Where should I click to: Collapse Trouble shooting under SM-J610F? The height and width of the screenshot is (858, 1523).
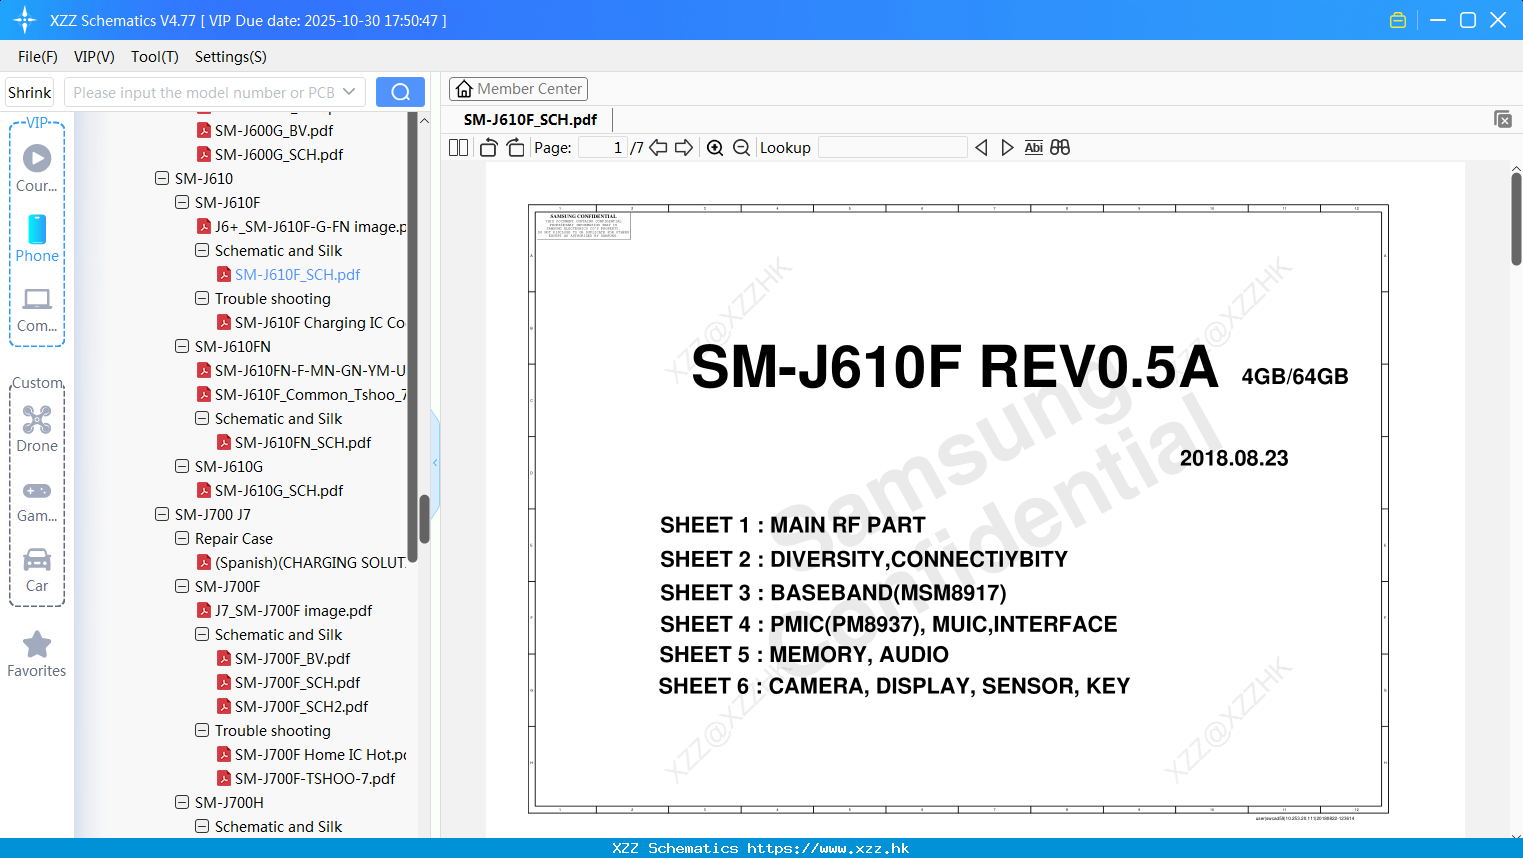(x=202, y=298)
